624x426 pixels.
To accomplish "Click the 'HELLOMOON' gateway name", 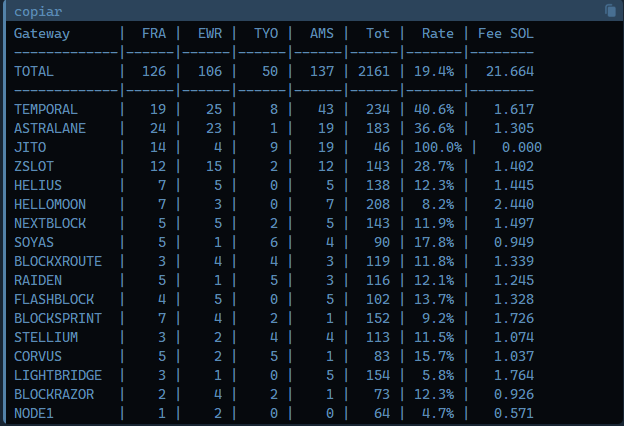I will [x=50, y=205].
